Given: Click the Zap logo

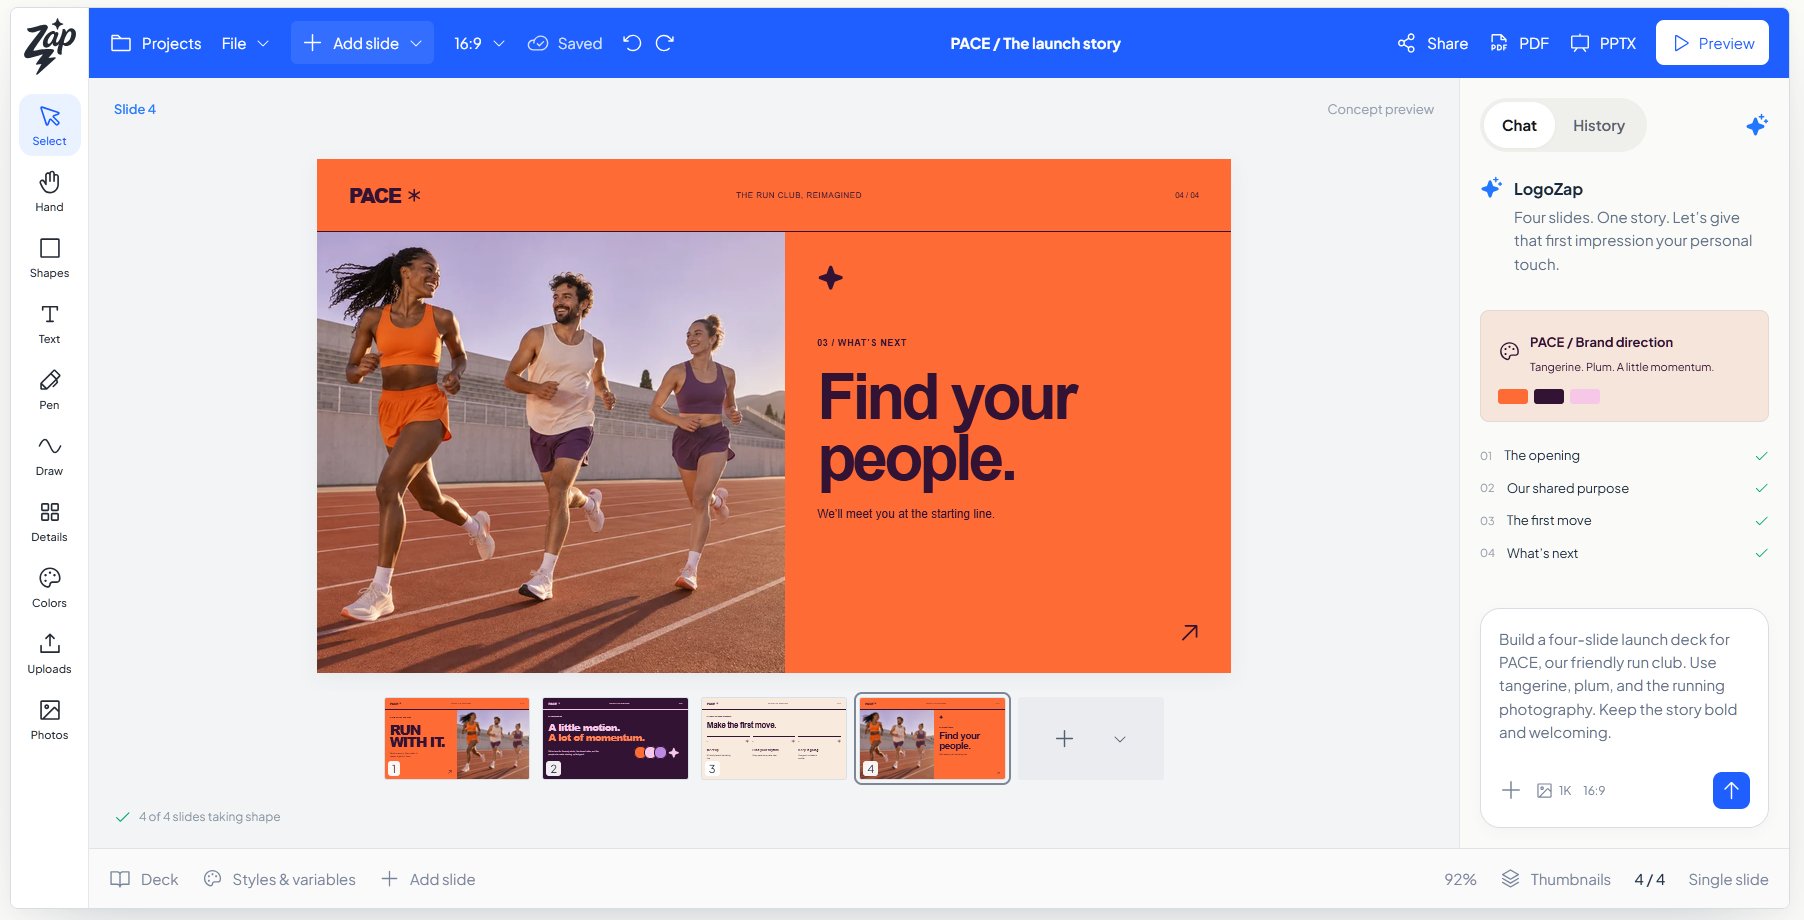Looking at the screenshot, I should [50, 46].
